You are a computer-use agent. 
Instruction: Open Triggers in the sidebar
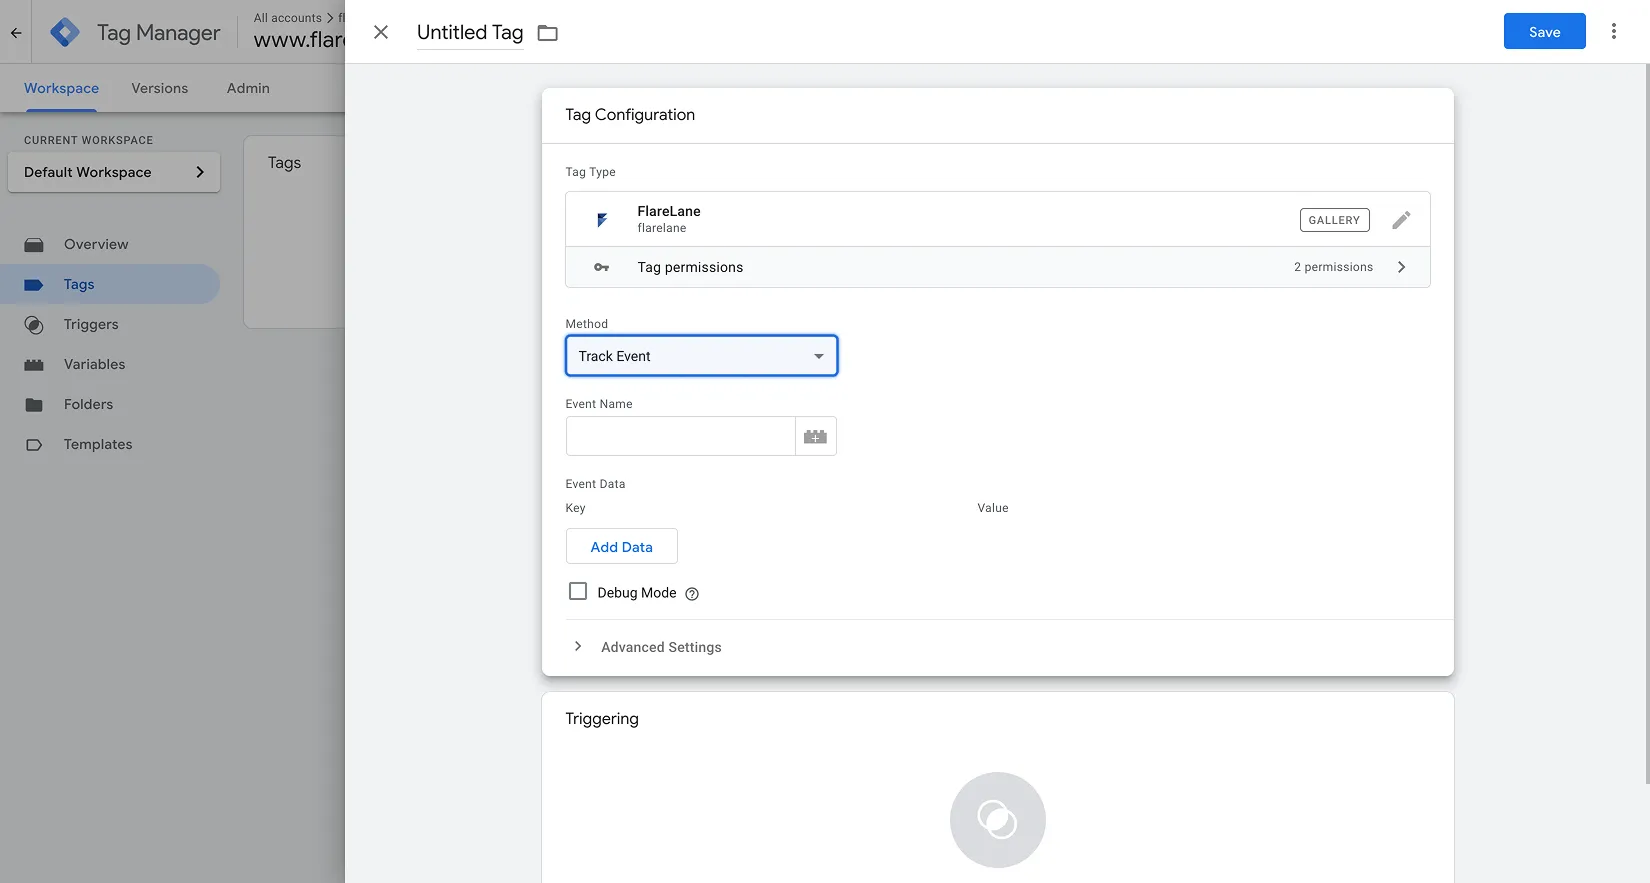tap(110, 324)
